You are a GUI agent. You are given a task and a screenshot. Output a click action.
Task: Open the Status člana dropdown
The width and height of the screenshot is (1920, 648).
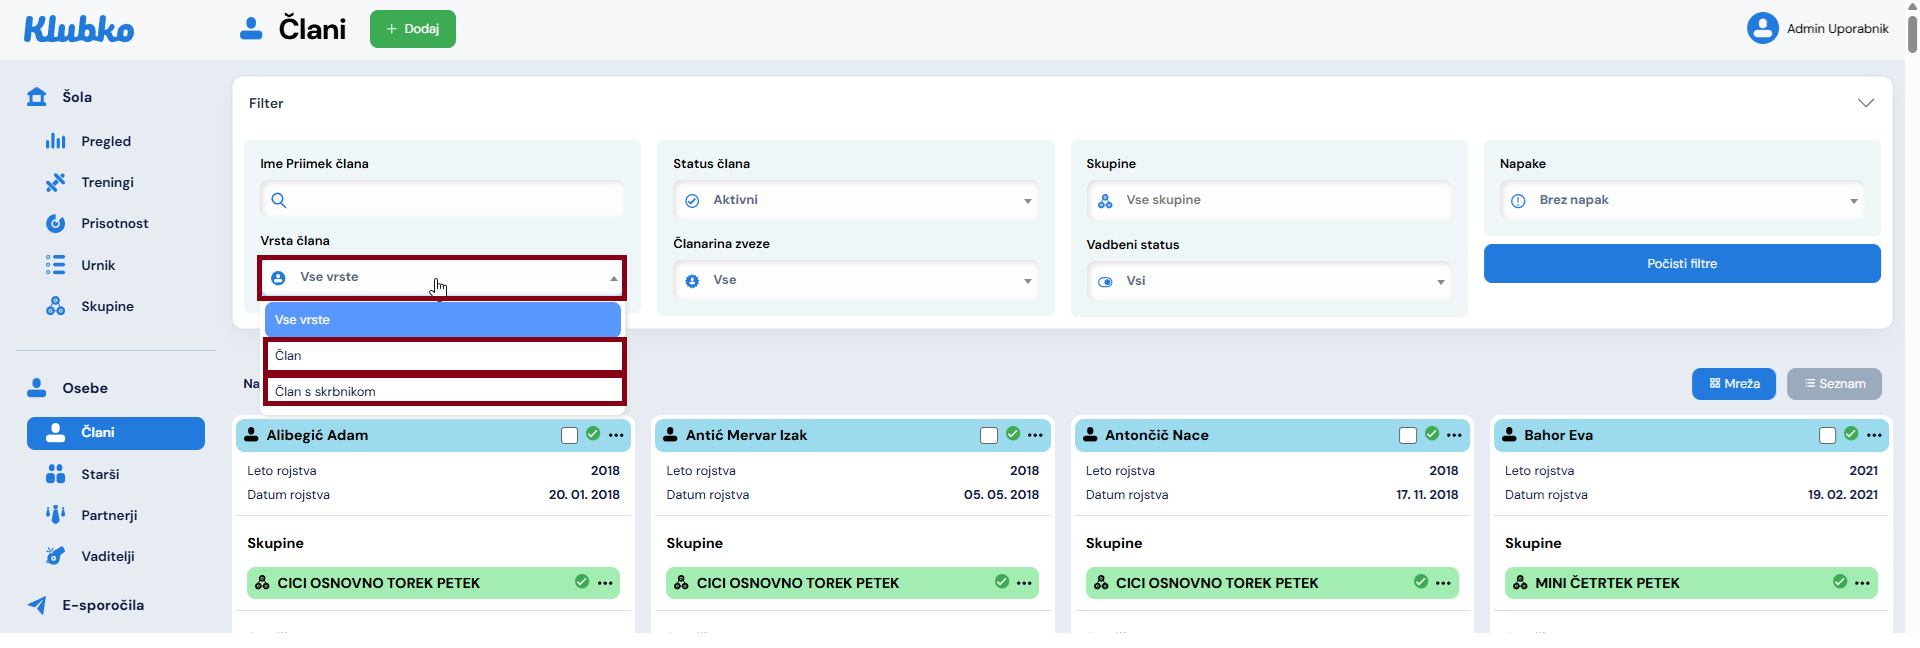(855, 200)
